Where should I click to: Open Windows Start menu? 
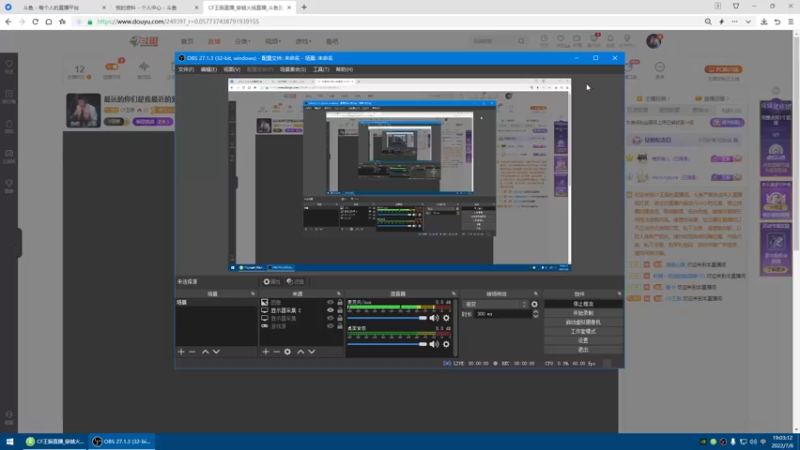click(x=10, y=441)
